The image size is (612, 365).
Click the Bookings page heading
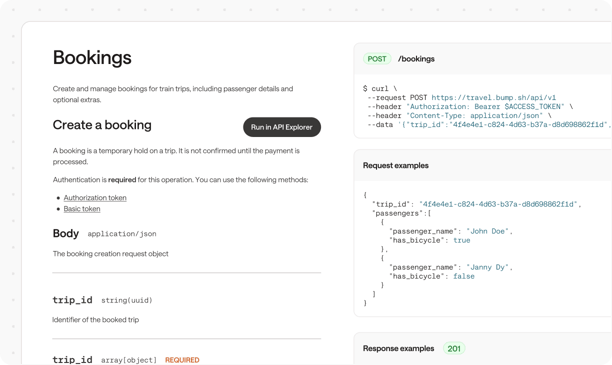pos(92,58)
